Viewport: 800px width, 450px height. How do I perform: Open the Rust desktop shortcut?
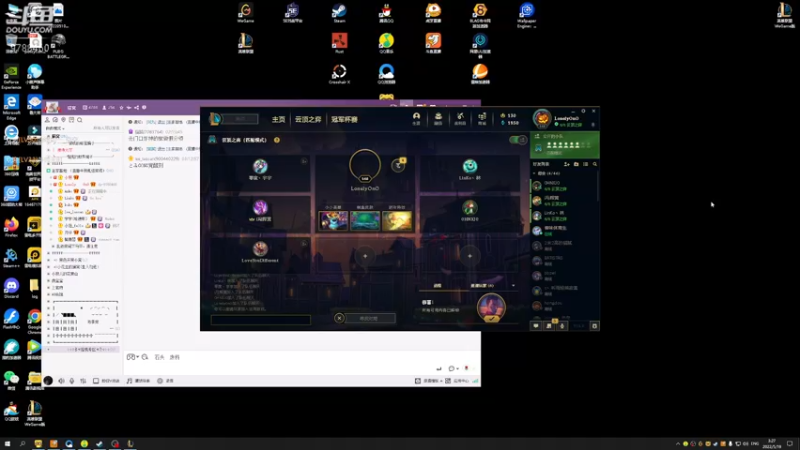(x=339, y=43)
